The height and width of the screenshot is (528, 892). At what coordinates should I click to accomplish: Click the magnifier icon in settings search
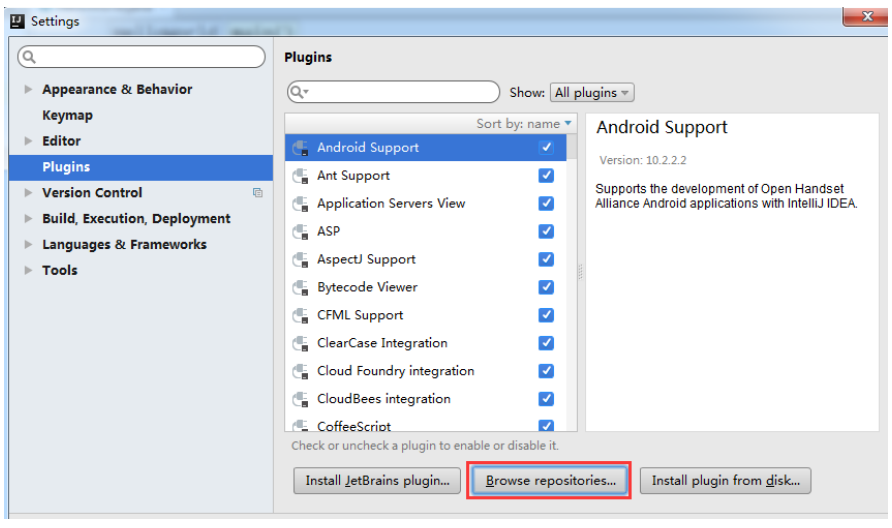coord(29,56)
